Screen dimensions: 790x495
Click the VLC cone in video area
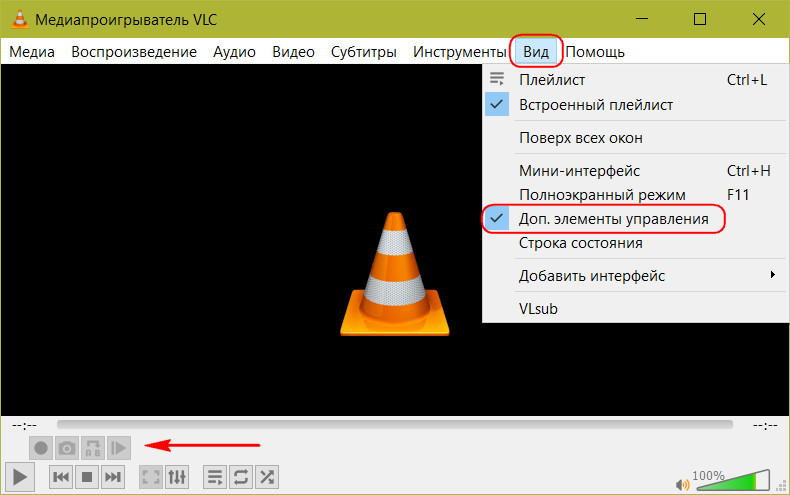tap(394, 274)
